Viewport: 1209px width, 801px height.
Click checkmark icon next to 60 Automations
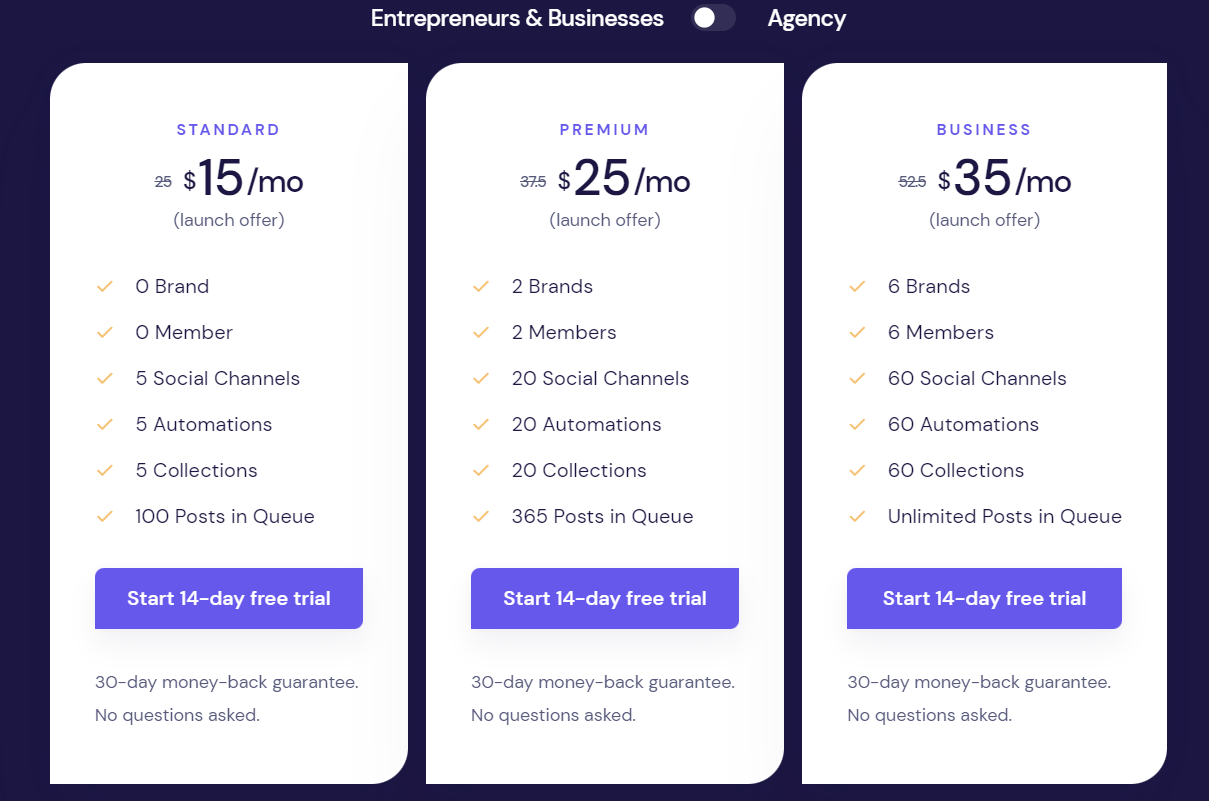(857, 425)
